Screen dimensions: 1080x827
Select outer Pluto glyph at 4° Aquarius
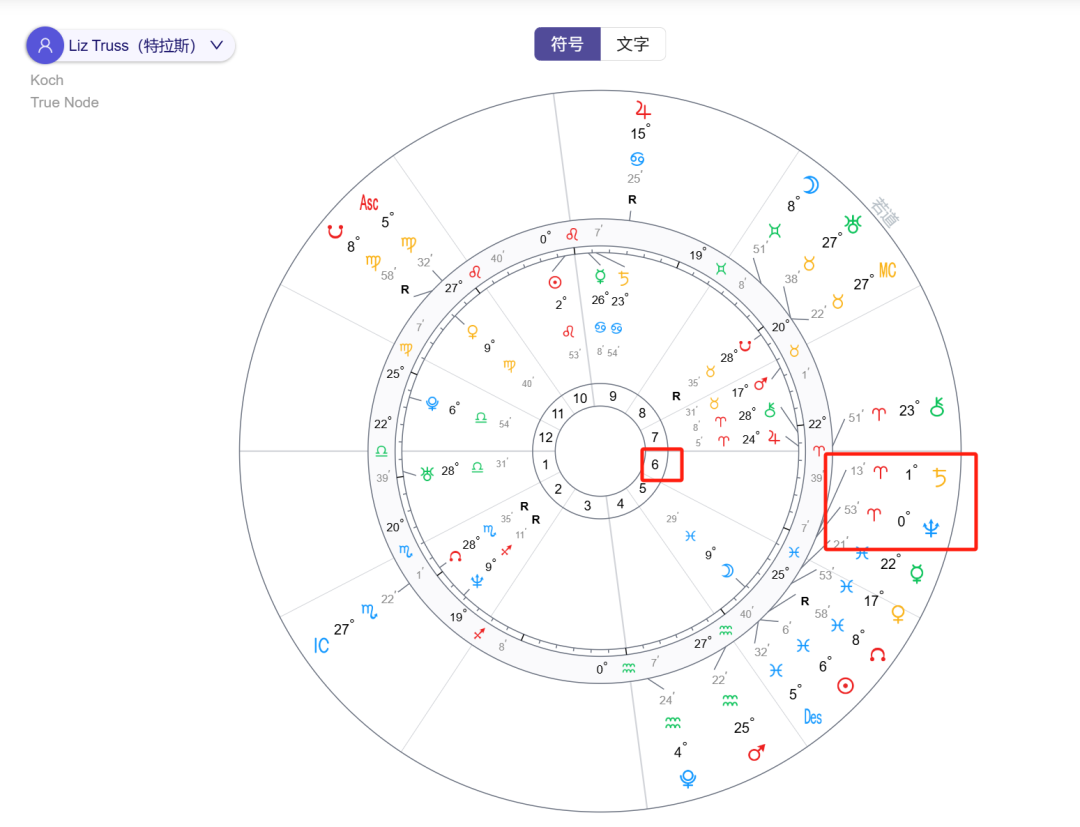coord(687,778)
